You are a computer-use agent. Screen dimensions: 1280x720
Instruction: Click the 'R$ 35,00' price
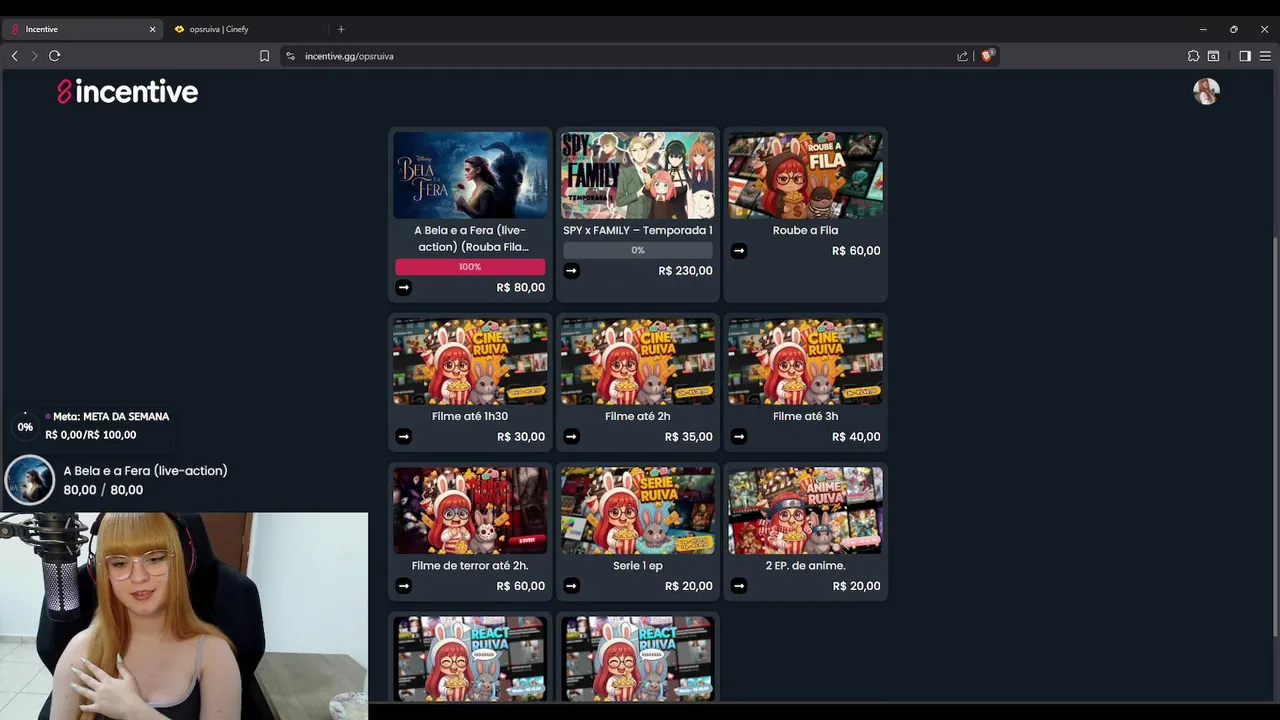tap(689, 437)
